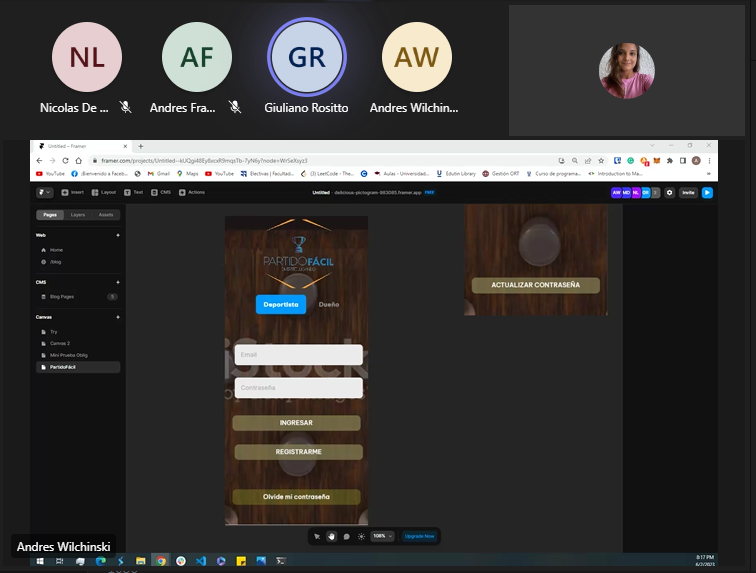756x573 pixels.
Task: Open Visual Studio Code from taskbar
Action: (201, 561)
